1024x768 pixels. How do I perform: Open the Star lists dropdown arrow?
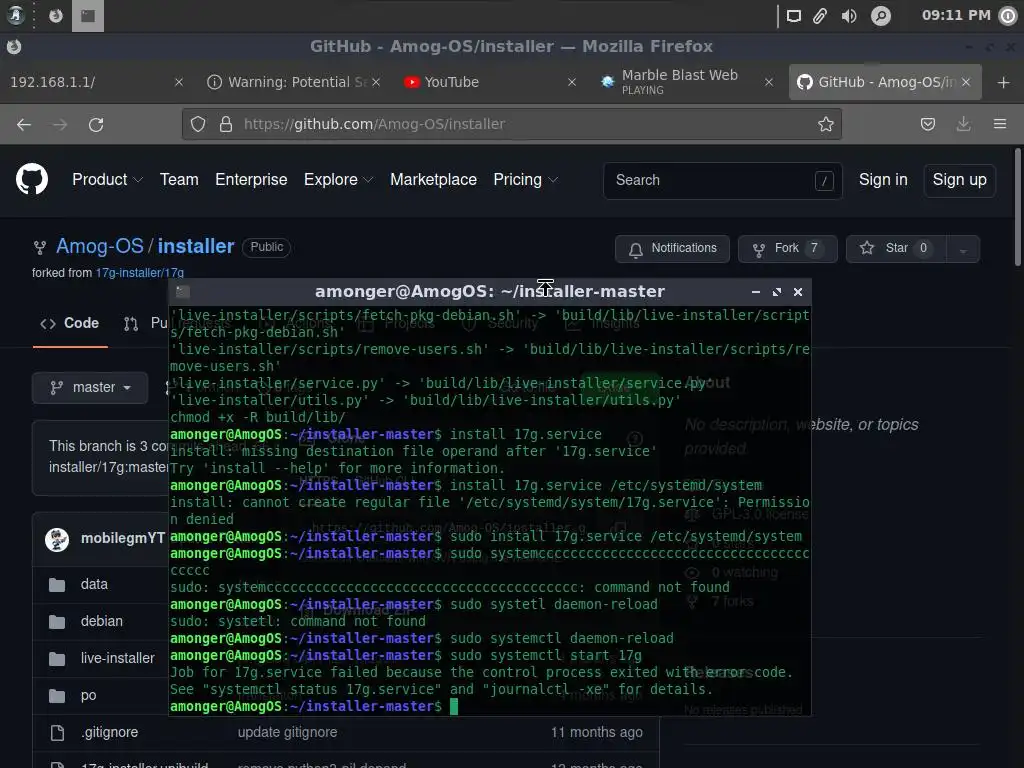tap(963, 249)
